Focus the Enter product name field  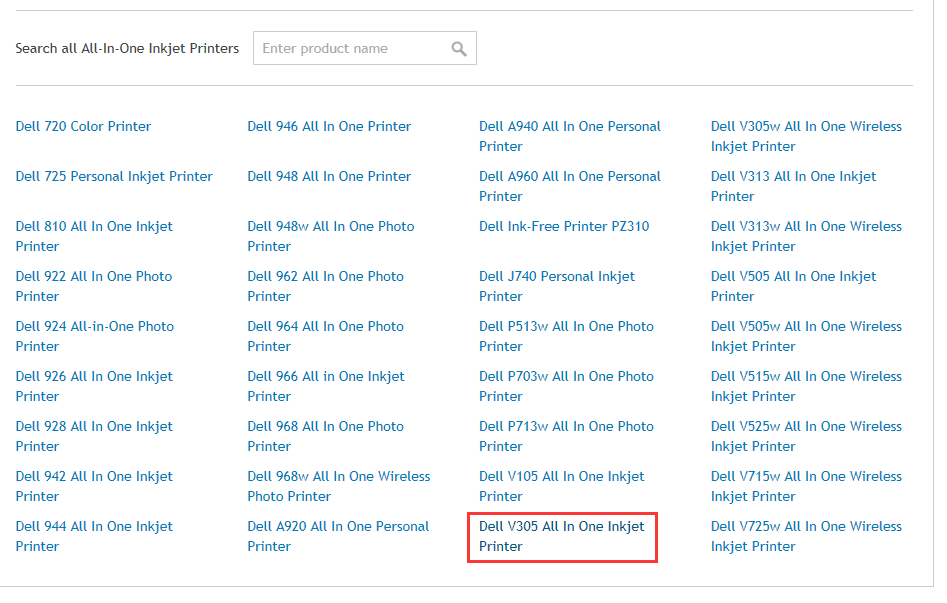point(364,48)
